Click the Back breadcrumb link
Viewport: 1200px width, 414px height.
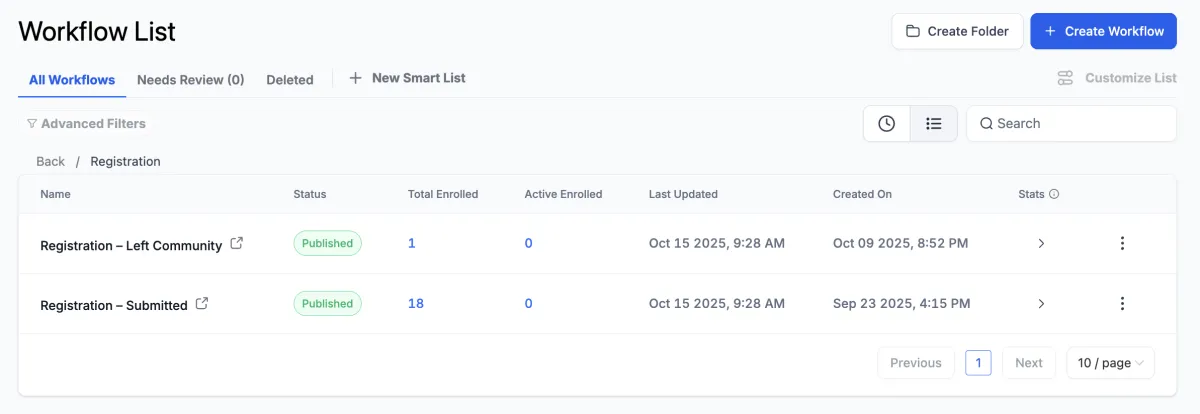[x=50, y=161]
